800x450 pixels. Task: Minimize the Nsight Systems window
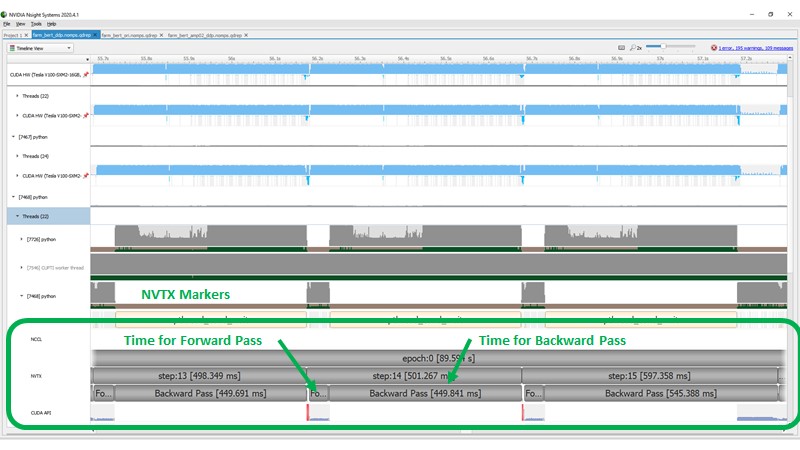[752, 14]
